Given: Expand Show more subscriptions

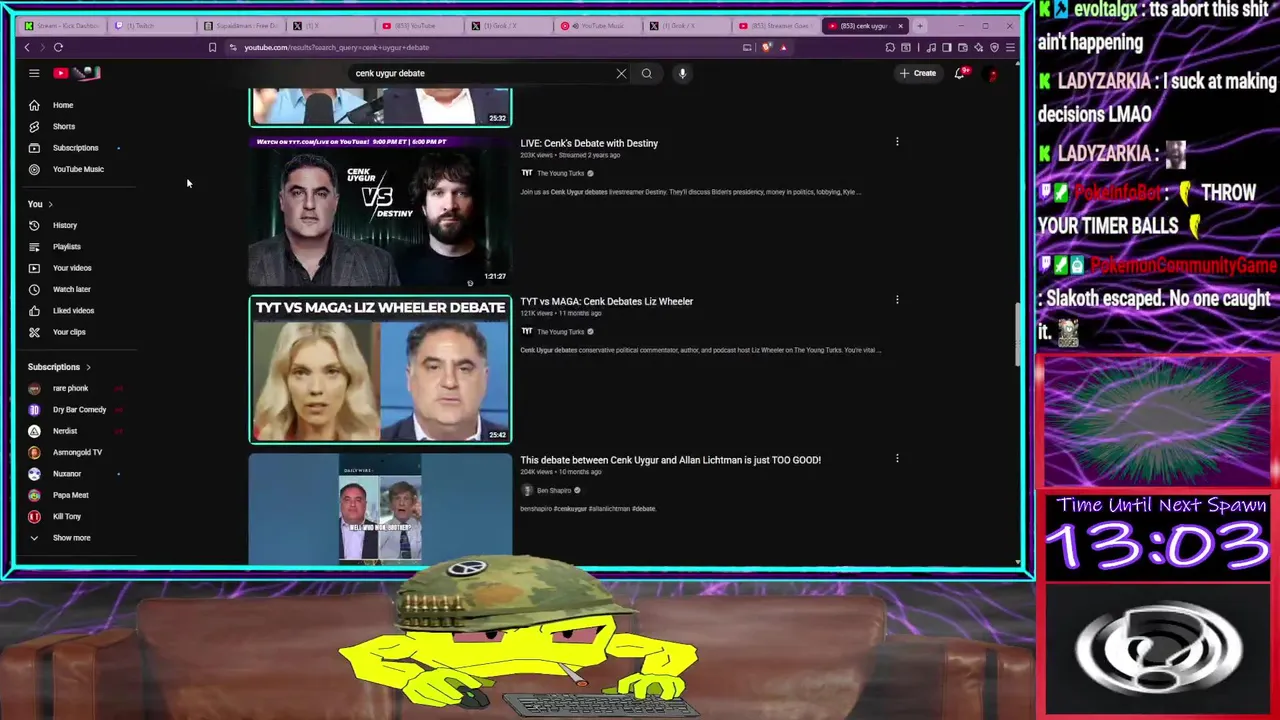Looking at the screenshot, I should click(x=71, y=538).
